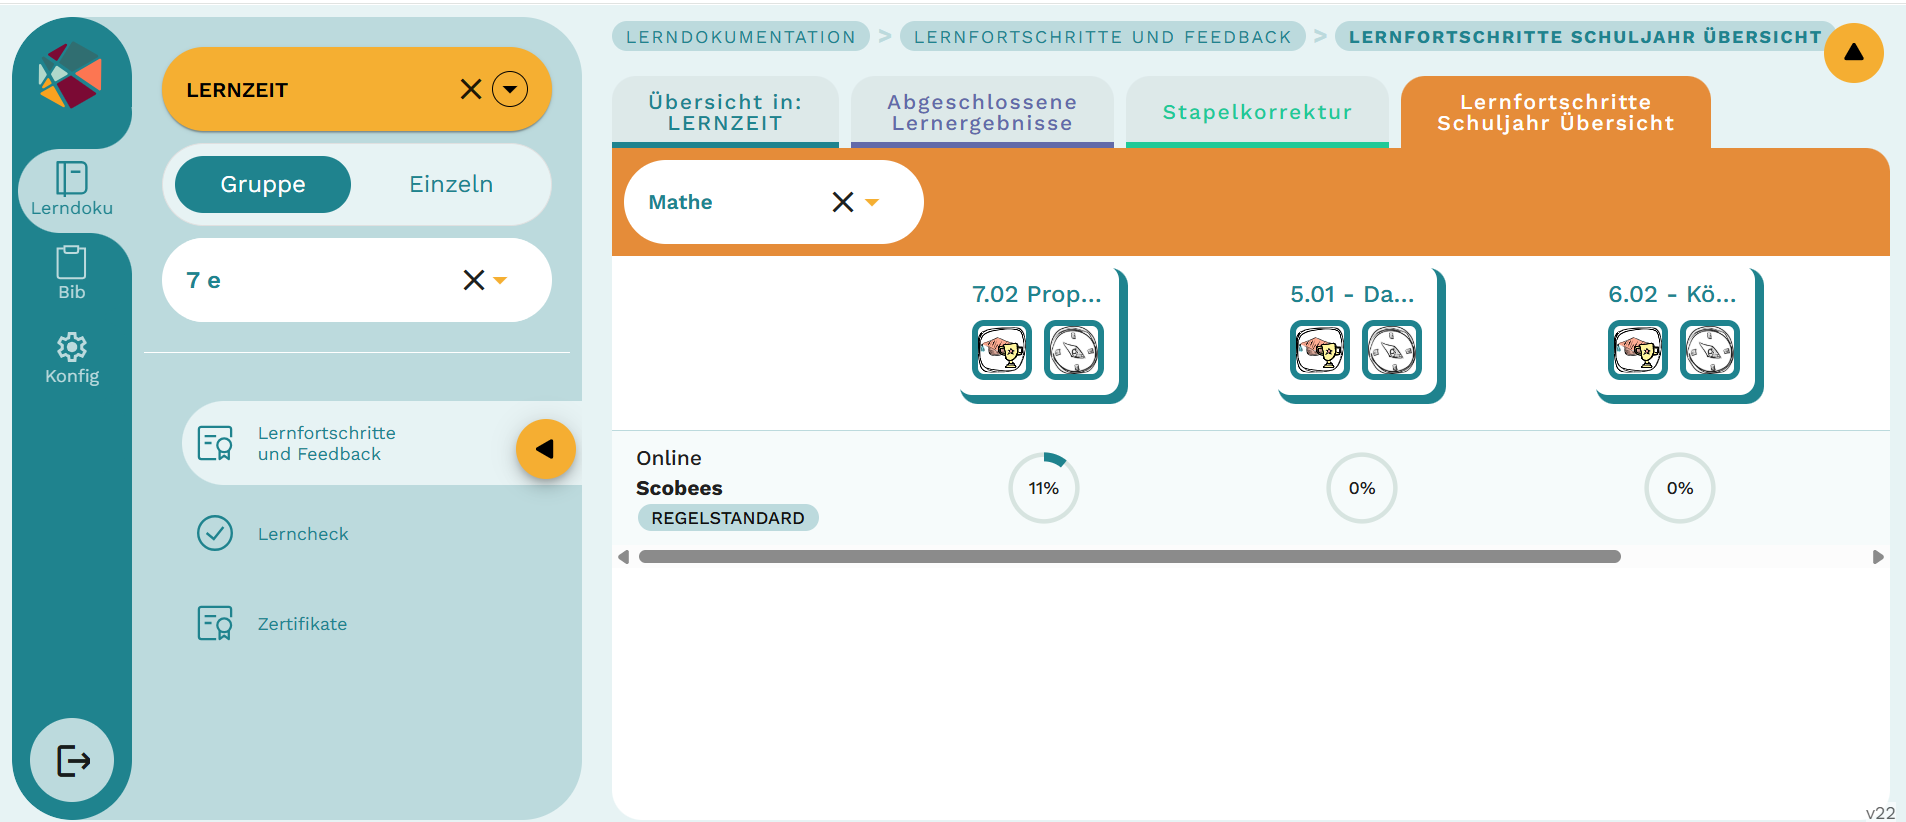
Task: Select Lernfortschritte Schuljahr Übersicht tab
Action: pyautogui.click(x=1555, y=112)
